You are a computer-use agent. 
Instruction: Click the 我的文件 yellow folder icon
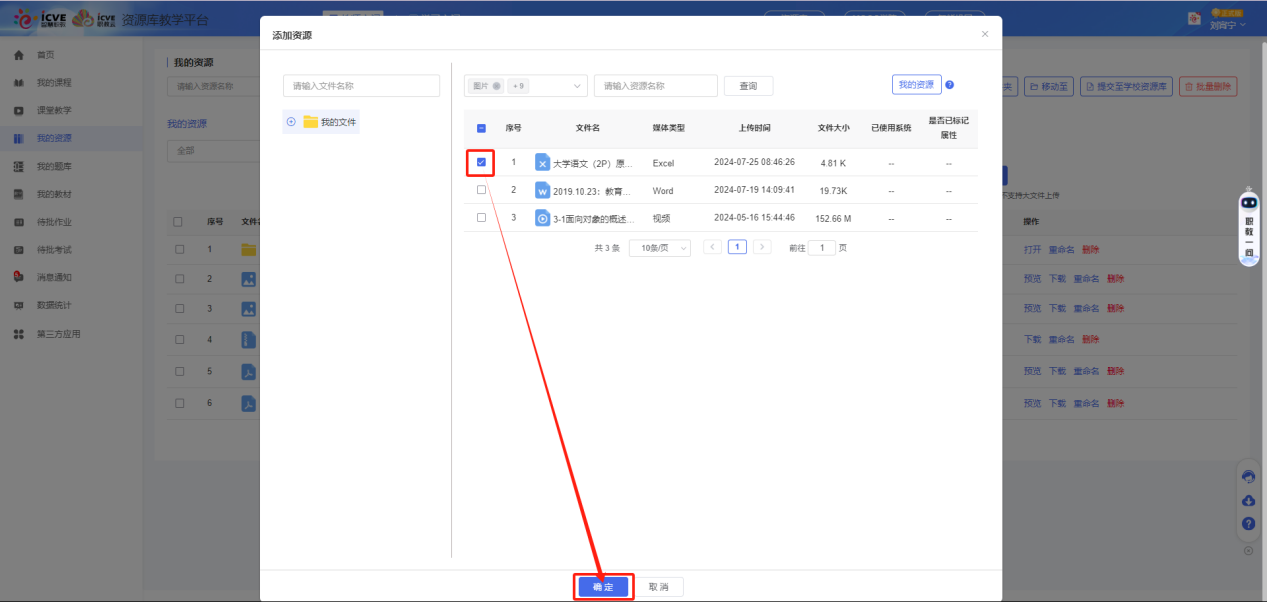(310, 122)
